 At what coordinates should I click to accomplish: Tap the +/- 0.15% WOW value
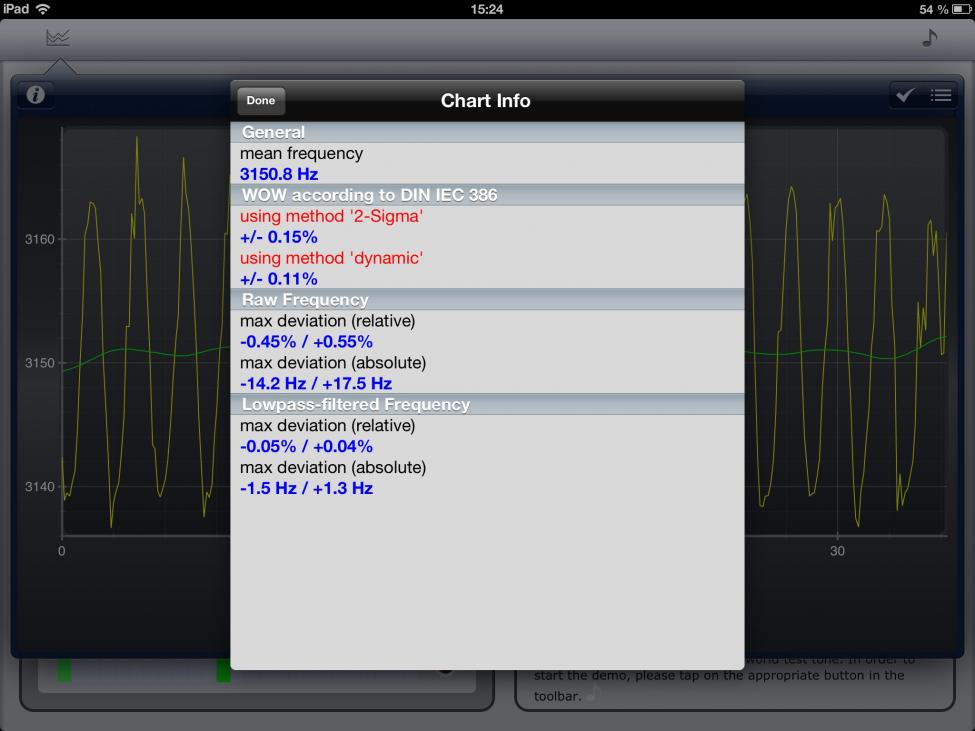pos(279,237)
